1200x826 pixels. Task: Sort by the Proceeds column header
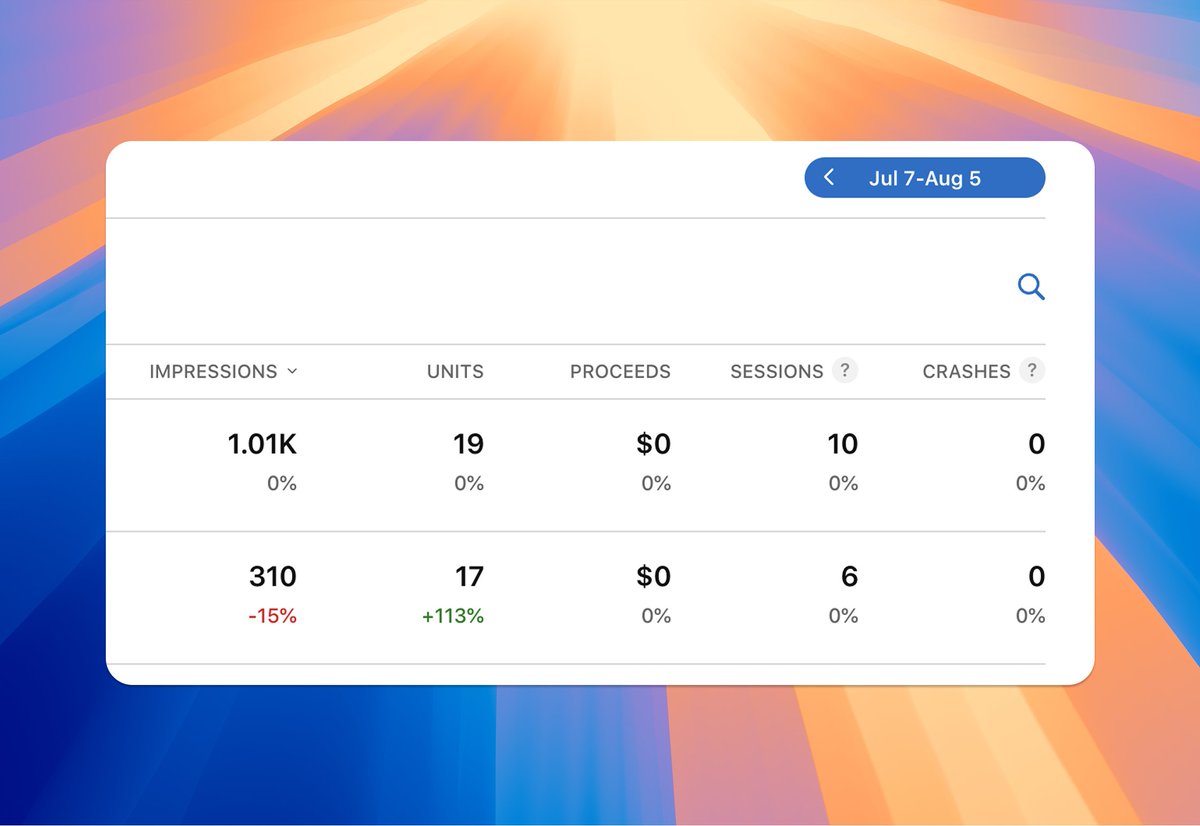(x=620, y=371)
